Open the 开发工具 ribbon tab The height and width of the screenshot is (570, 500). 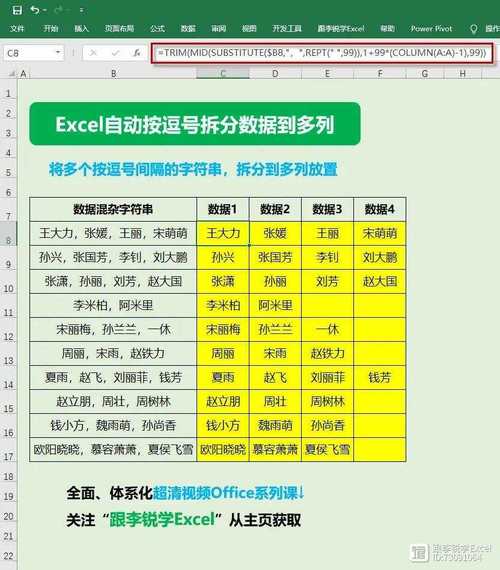click(287, 28)
